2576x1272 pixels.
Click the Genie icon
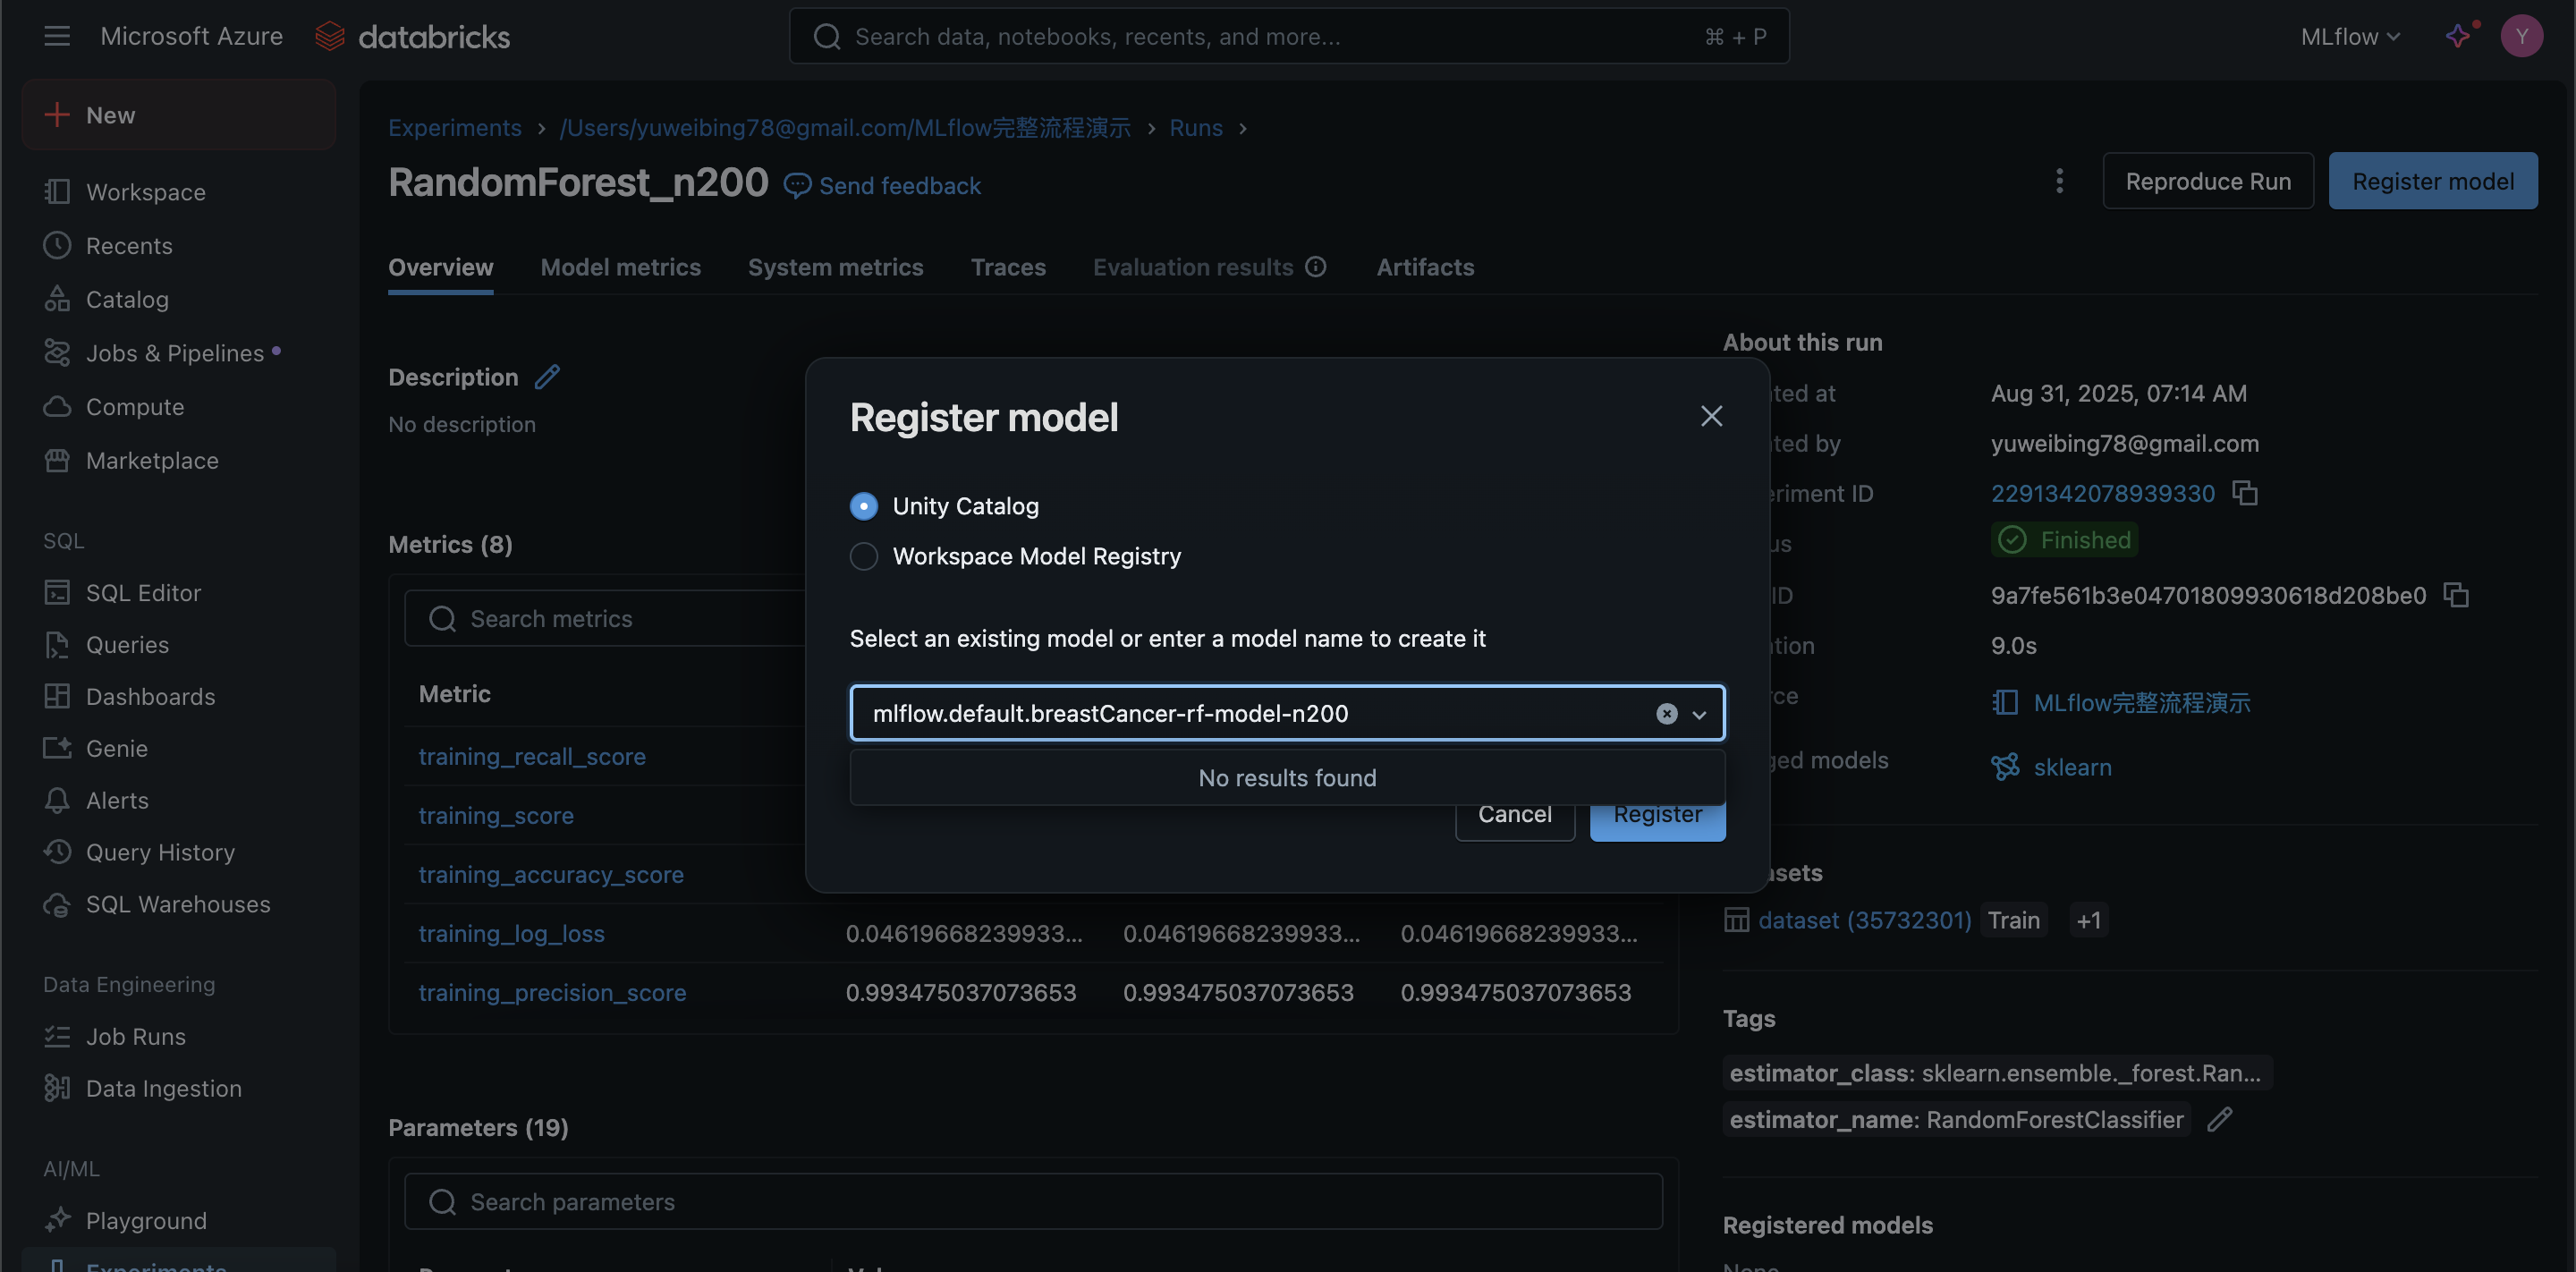[x=57, y=748]
